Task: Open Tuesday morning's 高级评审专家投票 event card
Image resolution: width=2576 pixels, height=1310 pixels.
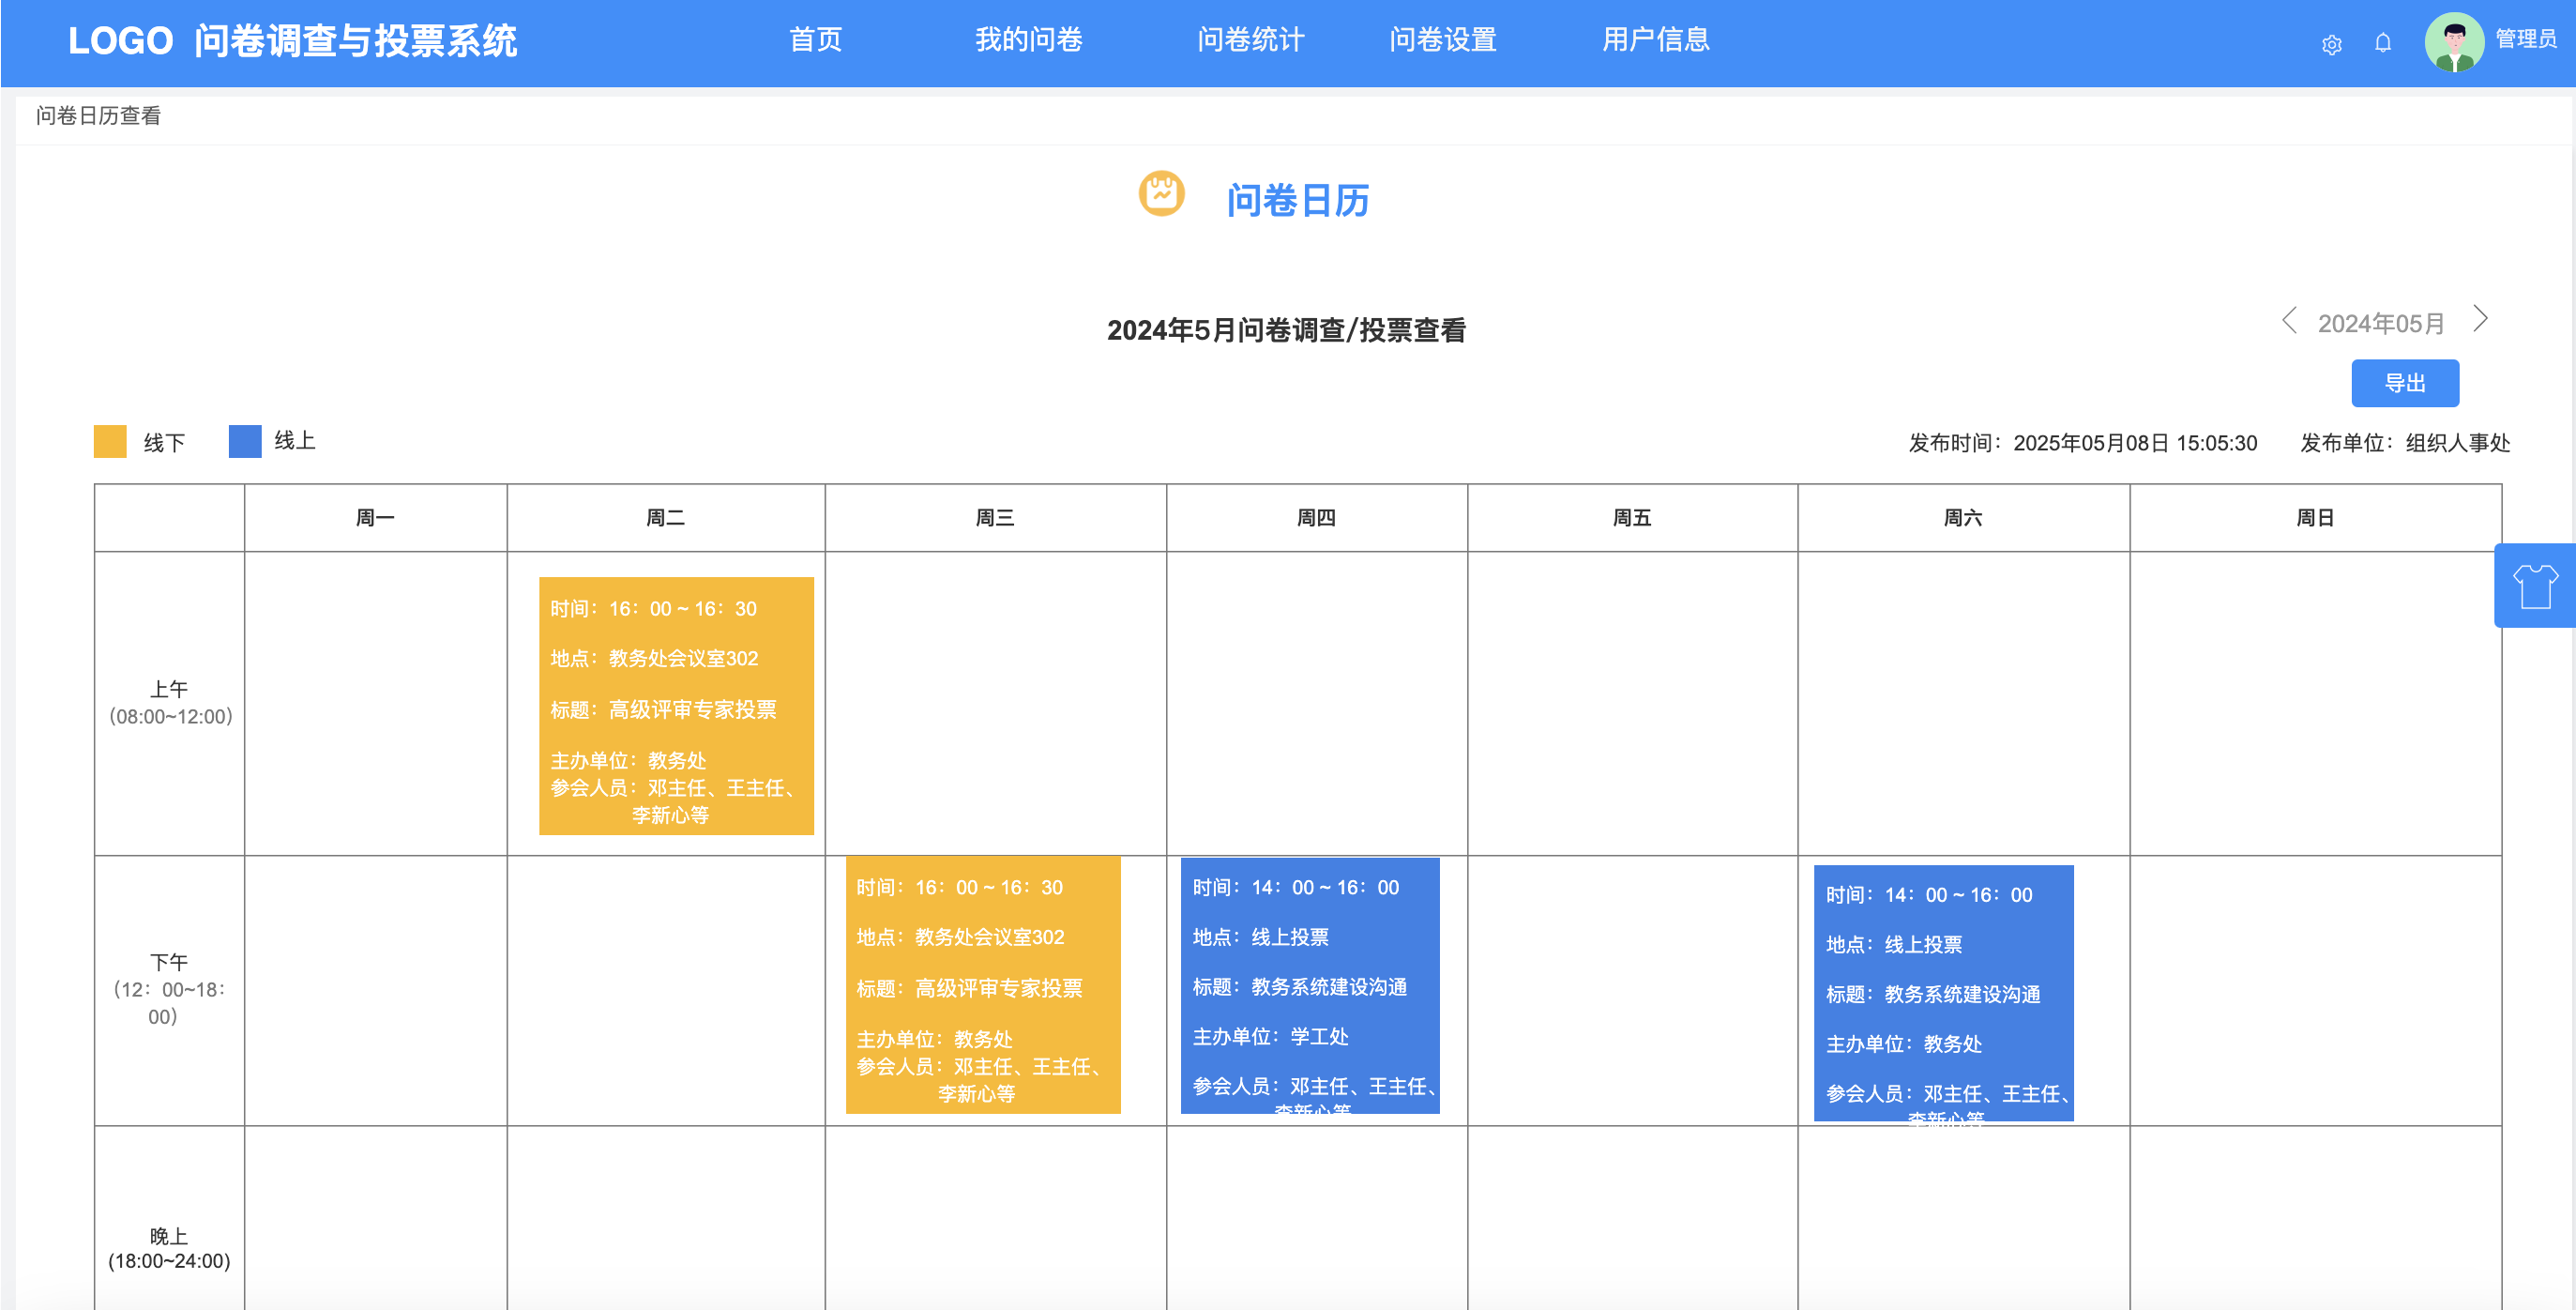Action: click(676, 705)
